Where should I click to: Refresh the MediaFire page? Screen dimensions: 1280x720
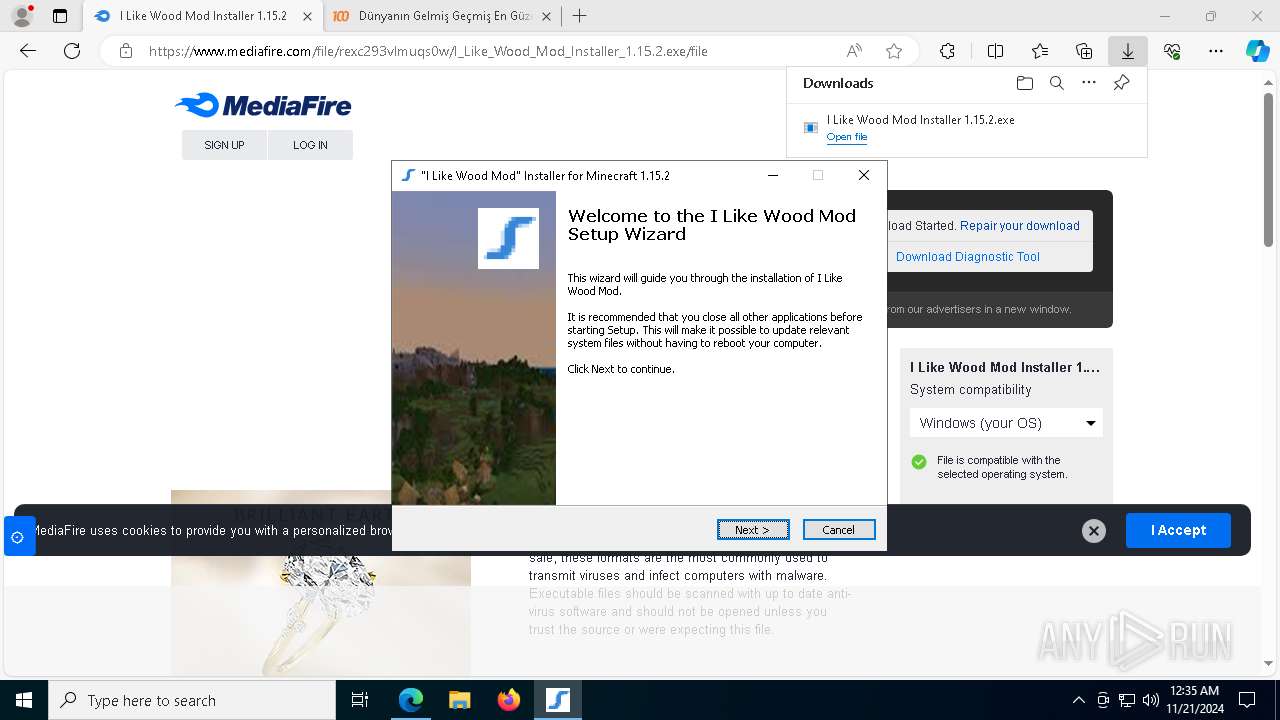(x=72, y=51)
